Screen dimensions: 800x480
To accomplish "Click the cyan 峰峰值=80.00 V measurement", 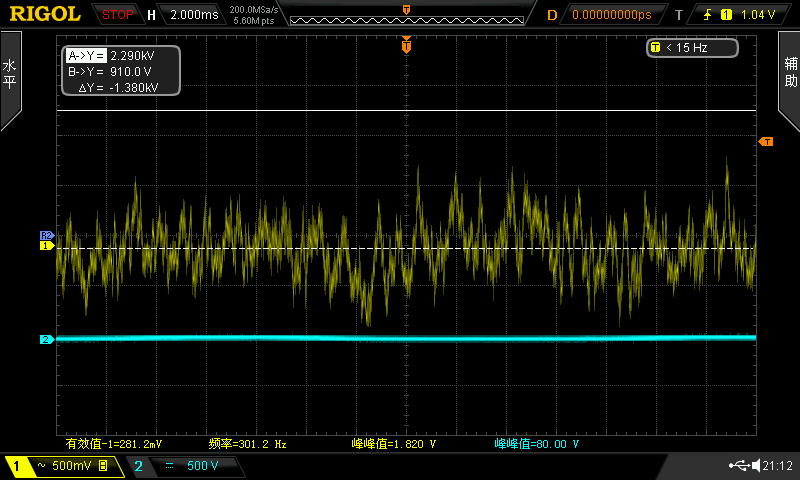I will [x=537, y=444].
